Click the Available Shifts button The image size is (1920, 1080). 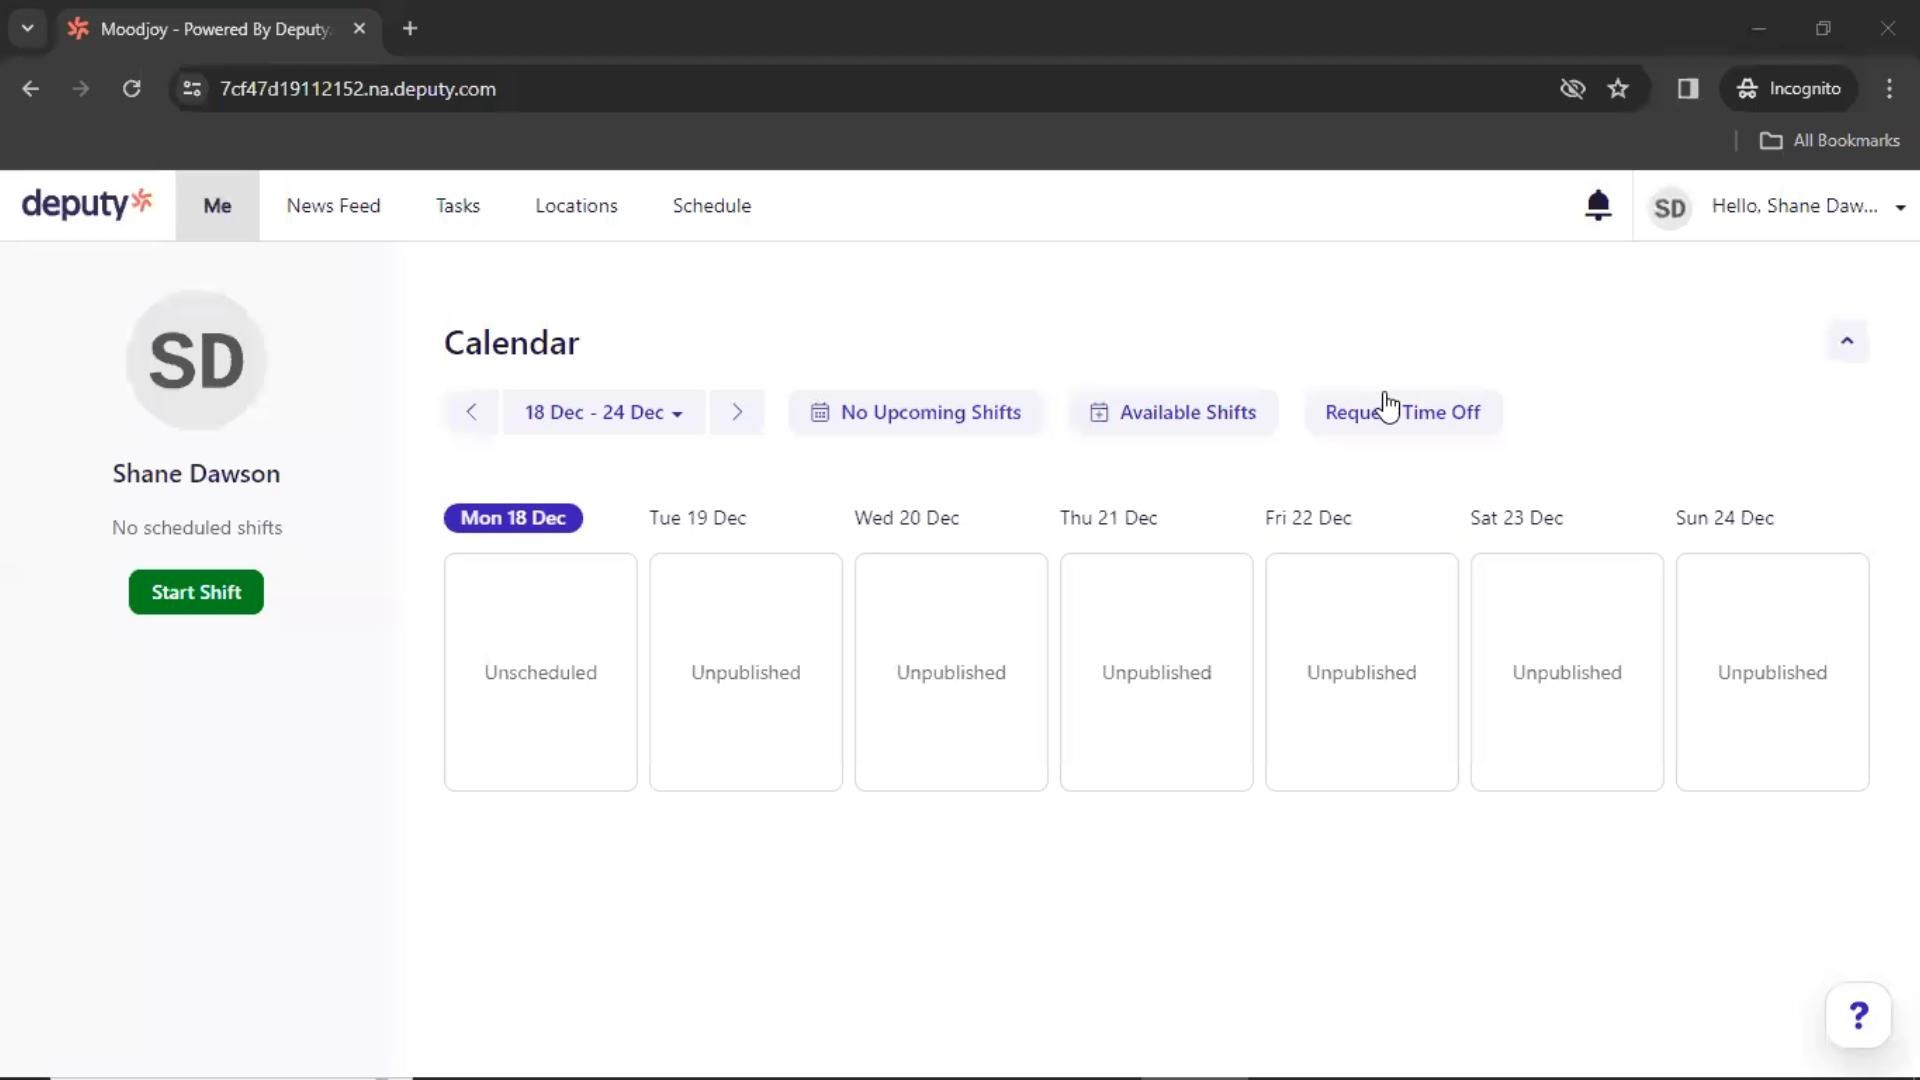(1172, 412)
